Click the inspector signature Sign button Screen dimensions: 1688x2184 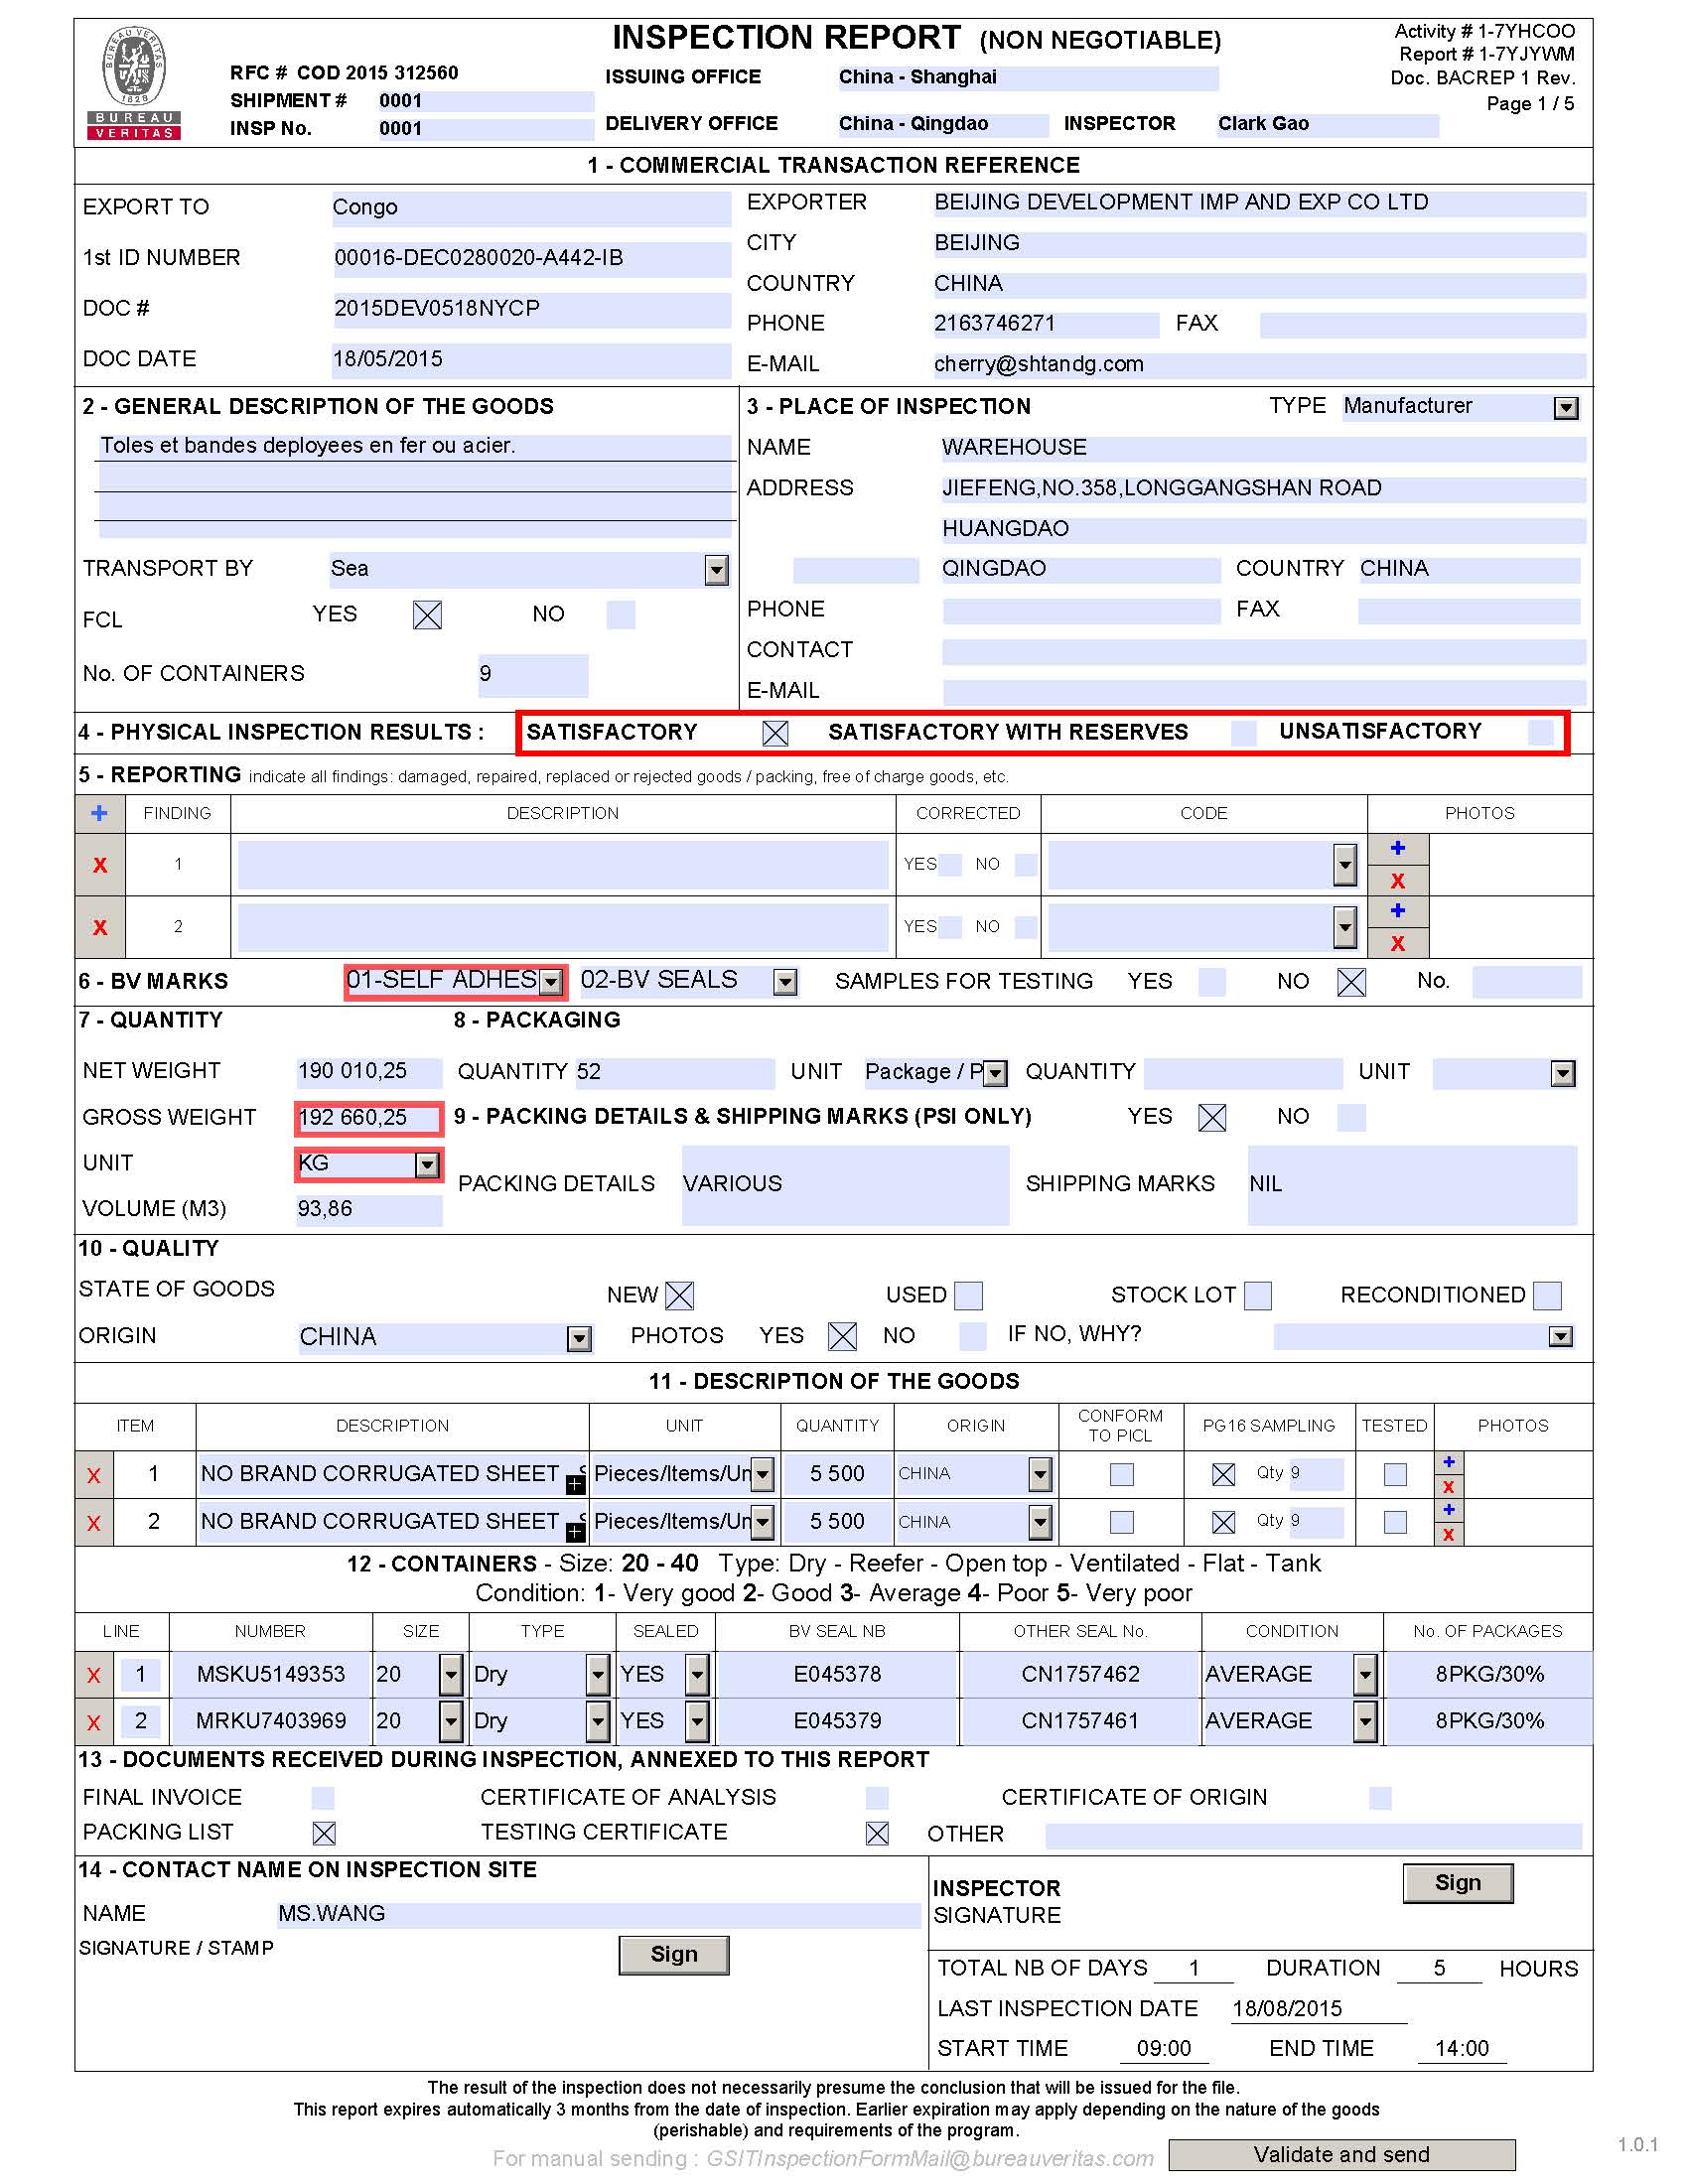pyautogui.click(x=1457, y=1883)
